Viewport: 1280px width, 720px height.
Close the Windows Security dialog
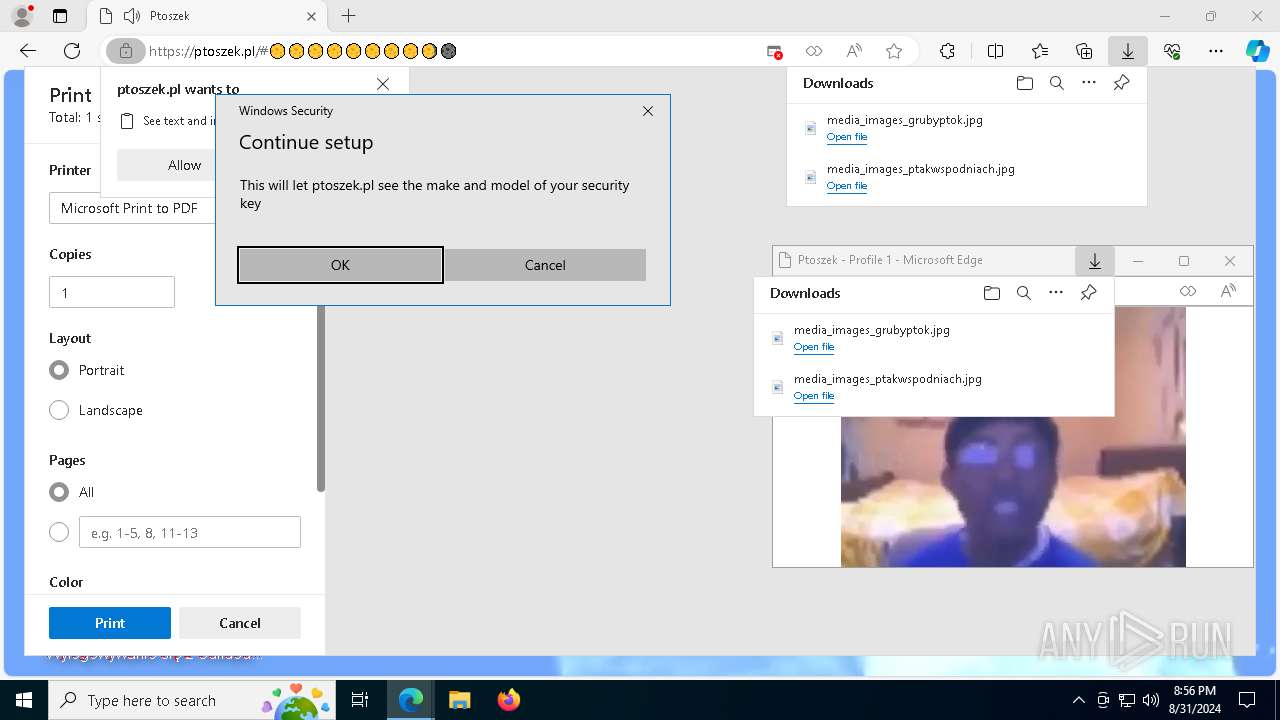click(x=648, y=111)
